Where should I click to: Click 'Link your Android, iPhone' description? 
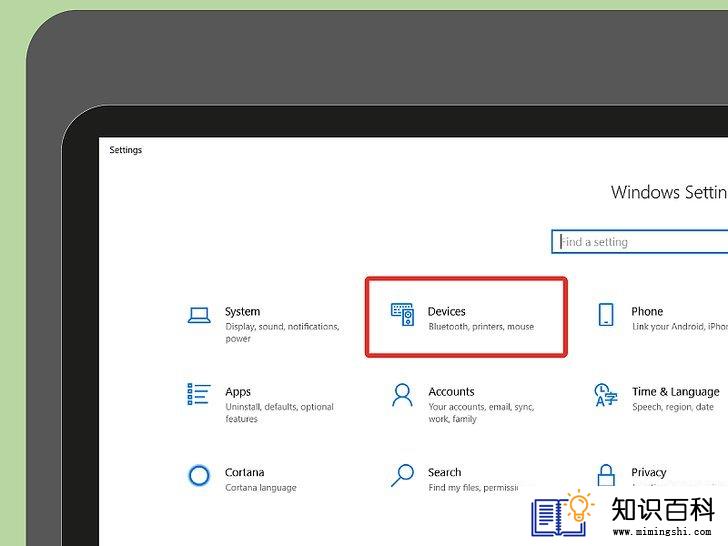click(x=680, y=327)
